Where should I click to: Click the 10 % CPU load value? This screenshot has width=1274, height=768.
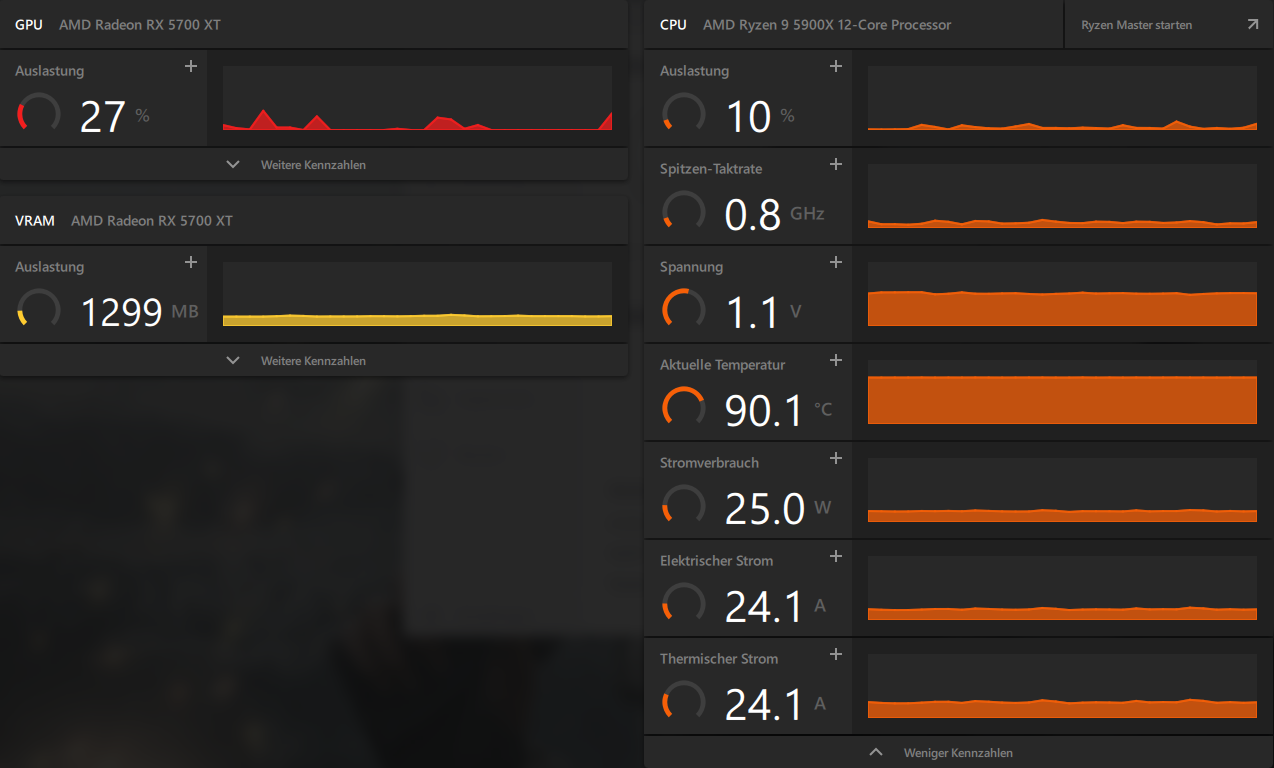(x=760, y=116)
